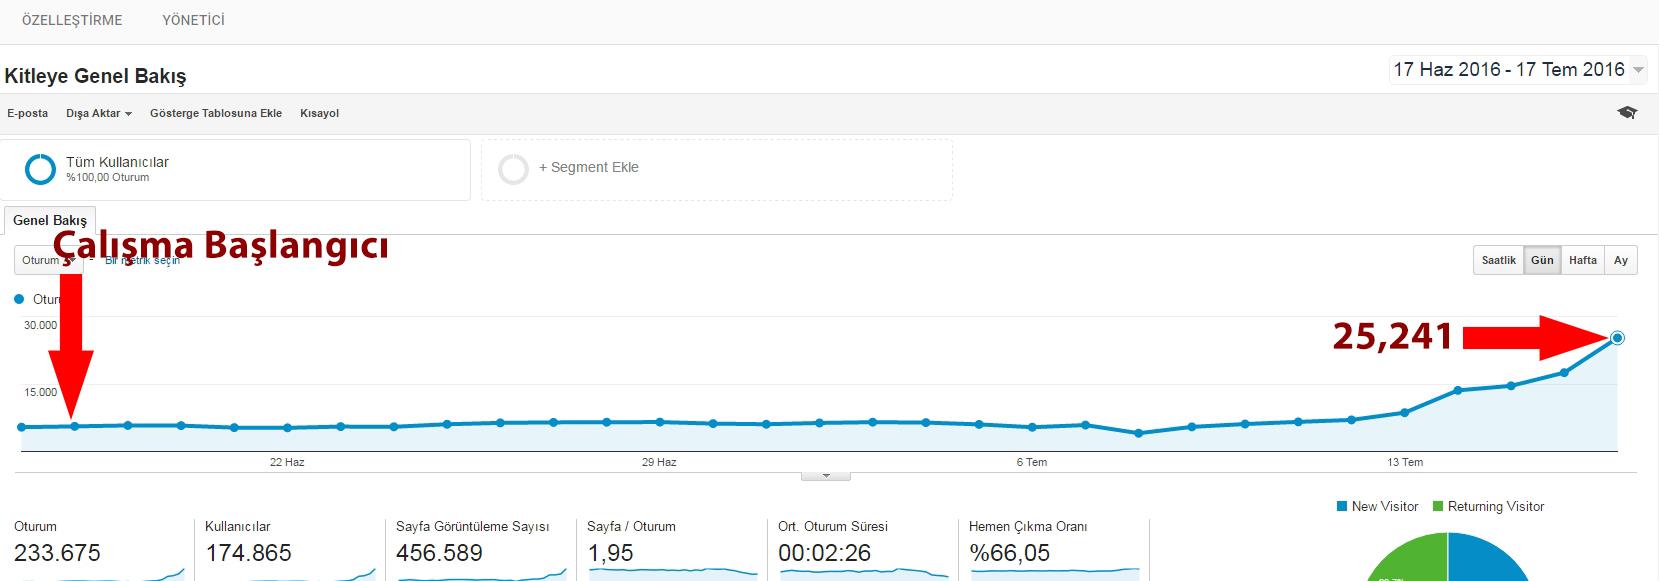Screen dimensions: 1659x581
Task: Expand the annotations arrow below the graph
Action: (x=826, y=476)
